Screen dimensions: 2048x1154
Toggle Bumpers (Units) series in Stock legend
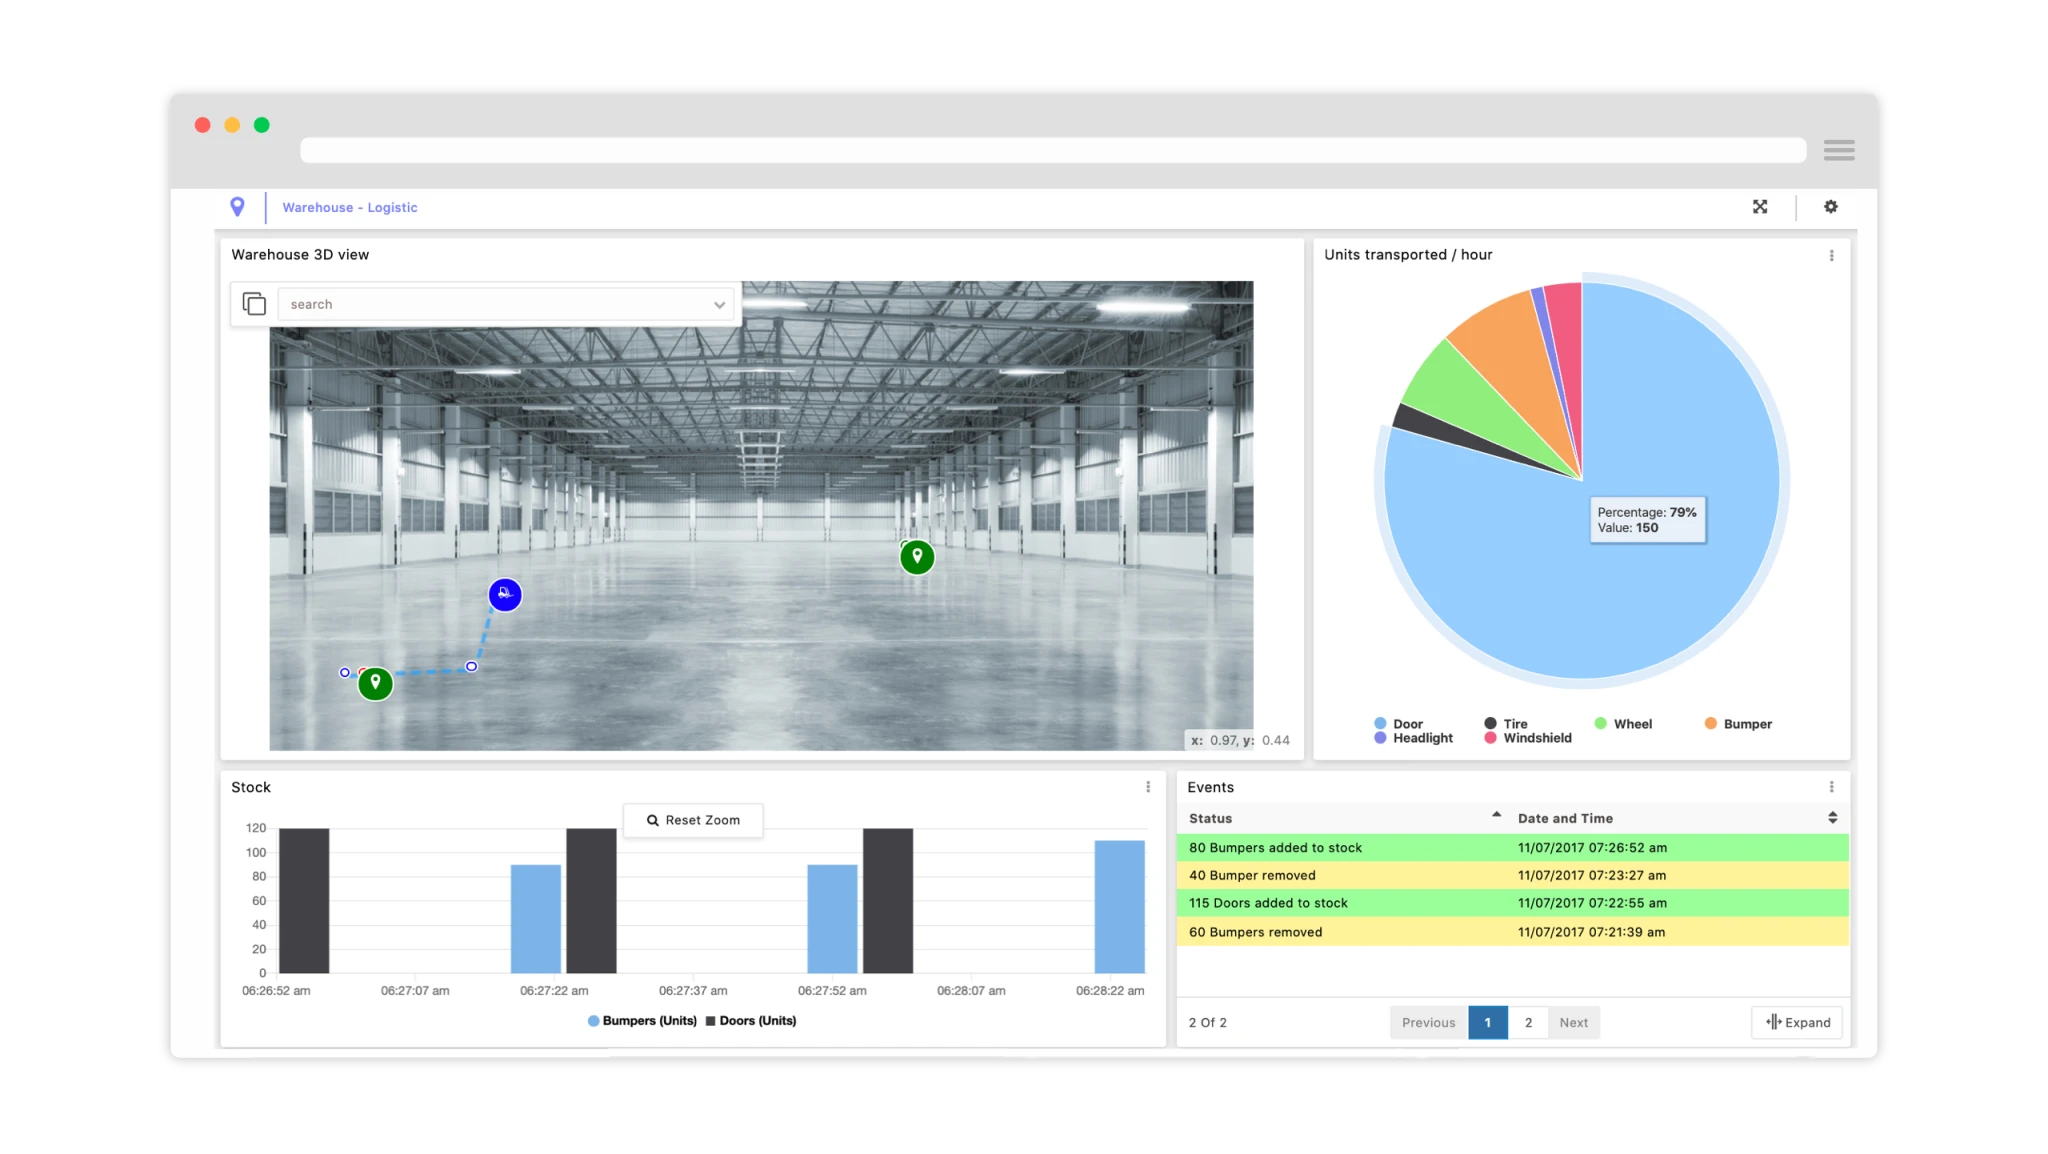click(642, 1021)
